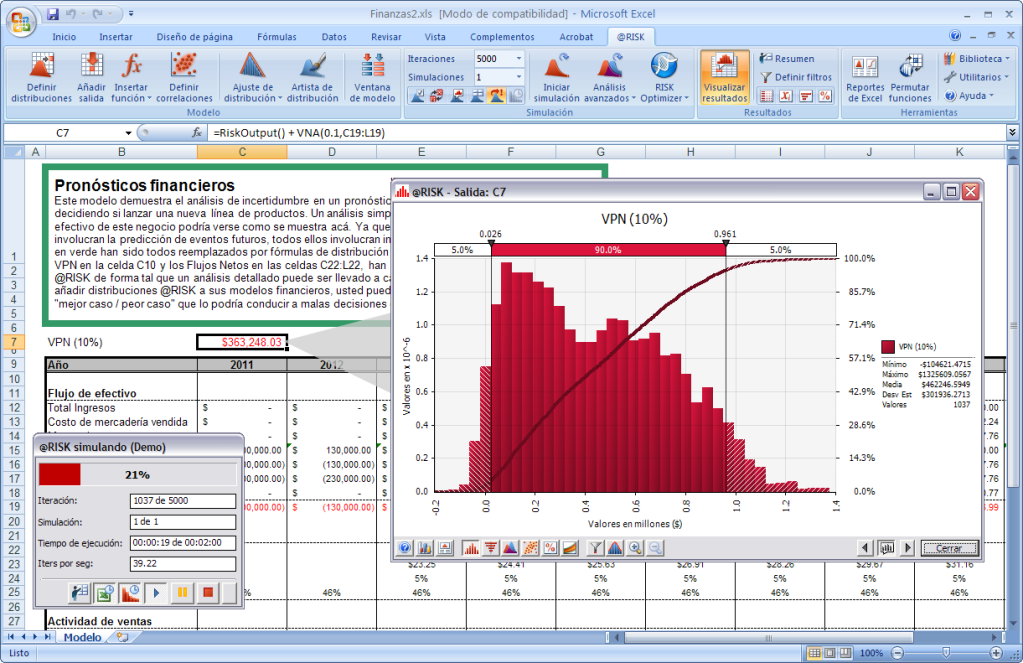This screenshot has height=663, width=1023.
Task: Click the Añadir salida icon
Action: (91, 78)
